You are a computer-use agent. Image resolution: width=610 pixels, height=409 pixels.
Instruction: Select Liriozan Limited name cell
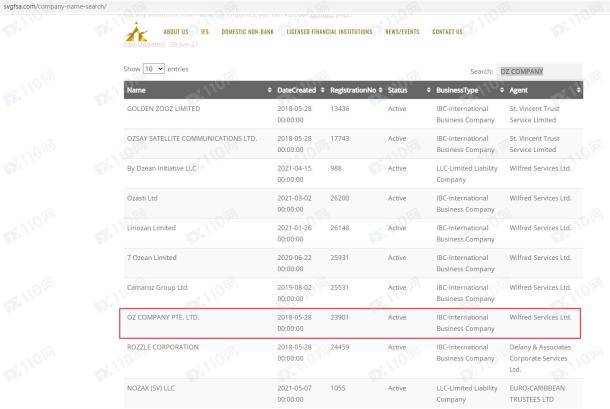(151, 228)
